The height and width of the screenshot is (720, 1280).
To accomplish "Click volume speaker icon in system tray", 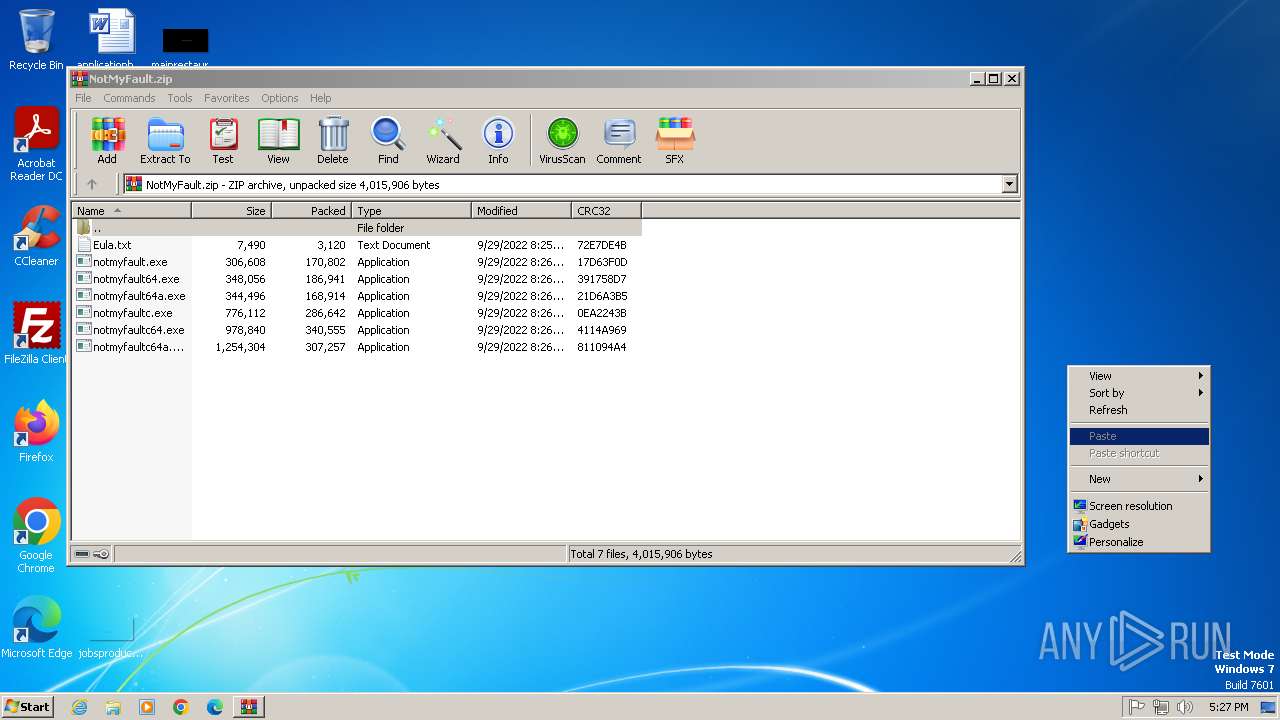I will pyautogui.click(x=1185, y=707).
